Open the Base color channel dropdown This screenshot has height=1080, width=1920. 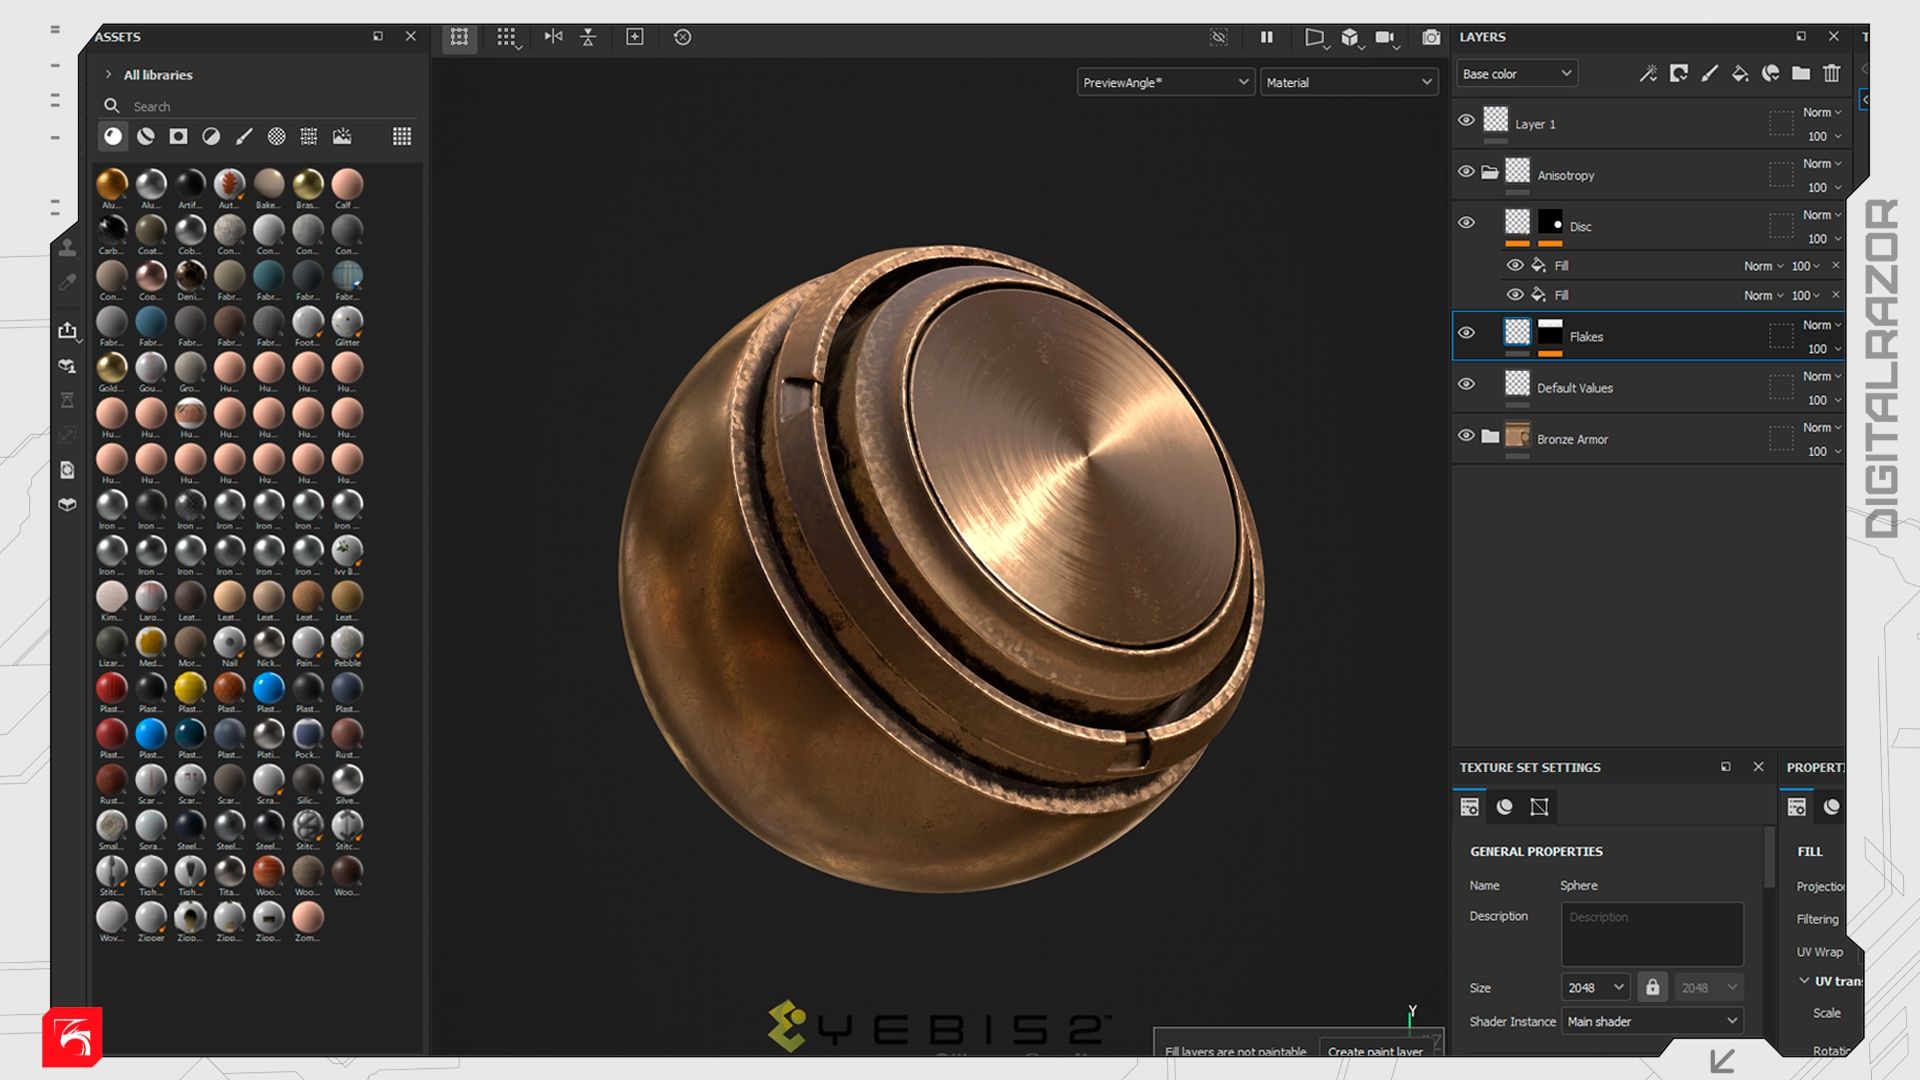(1516, 73)
